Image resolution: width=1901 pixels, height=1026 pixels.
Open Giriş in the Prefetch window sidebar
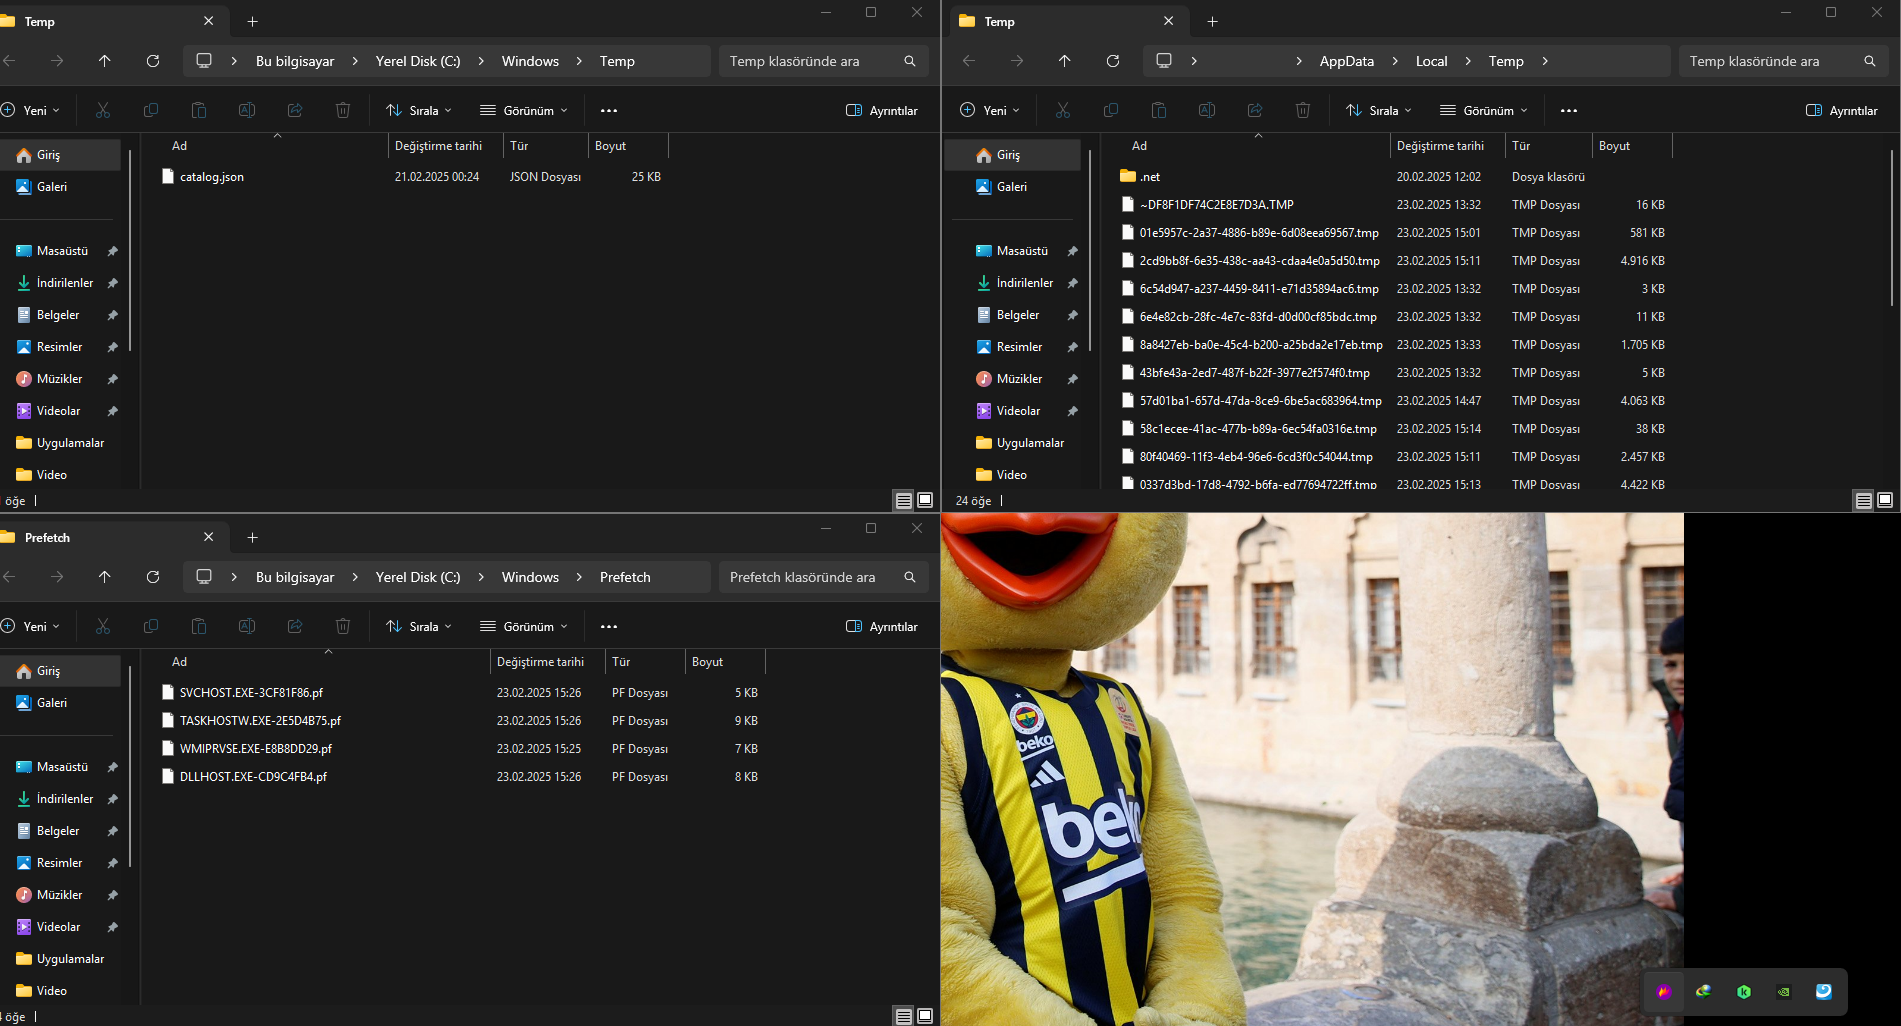tap(60, 671)
